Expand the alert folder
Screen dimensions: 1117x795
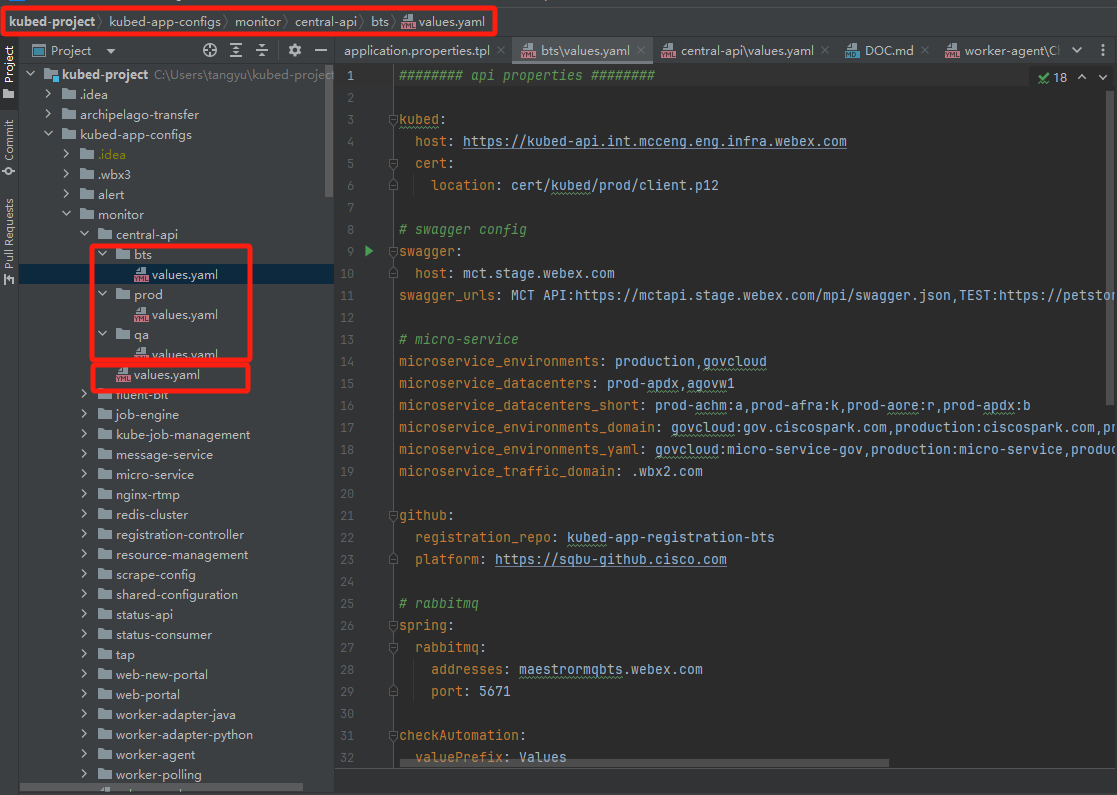[66, 194]
